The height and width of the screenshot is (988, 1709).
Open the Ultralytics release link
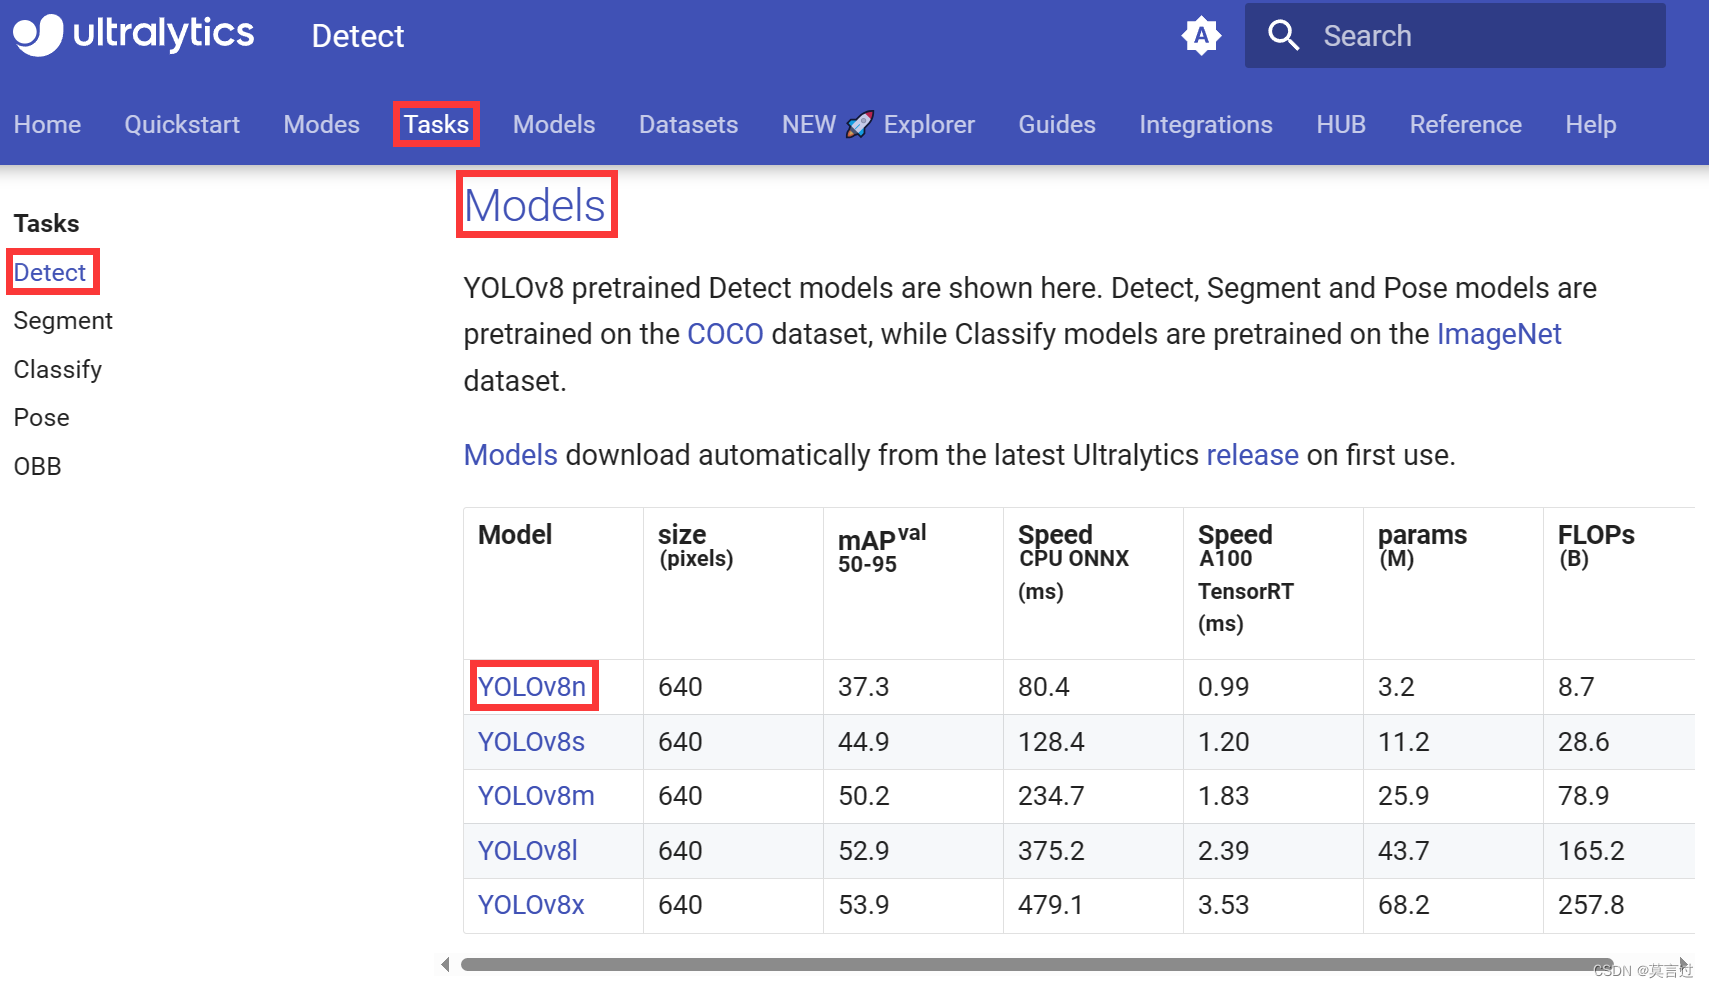(1252, 455)
